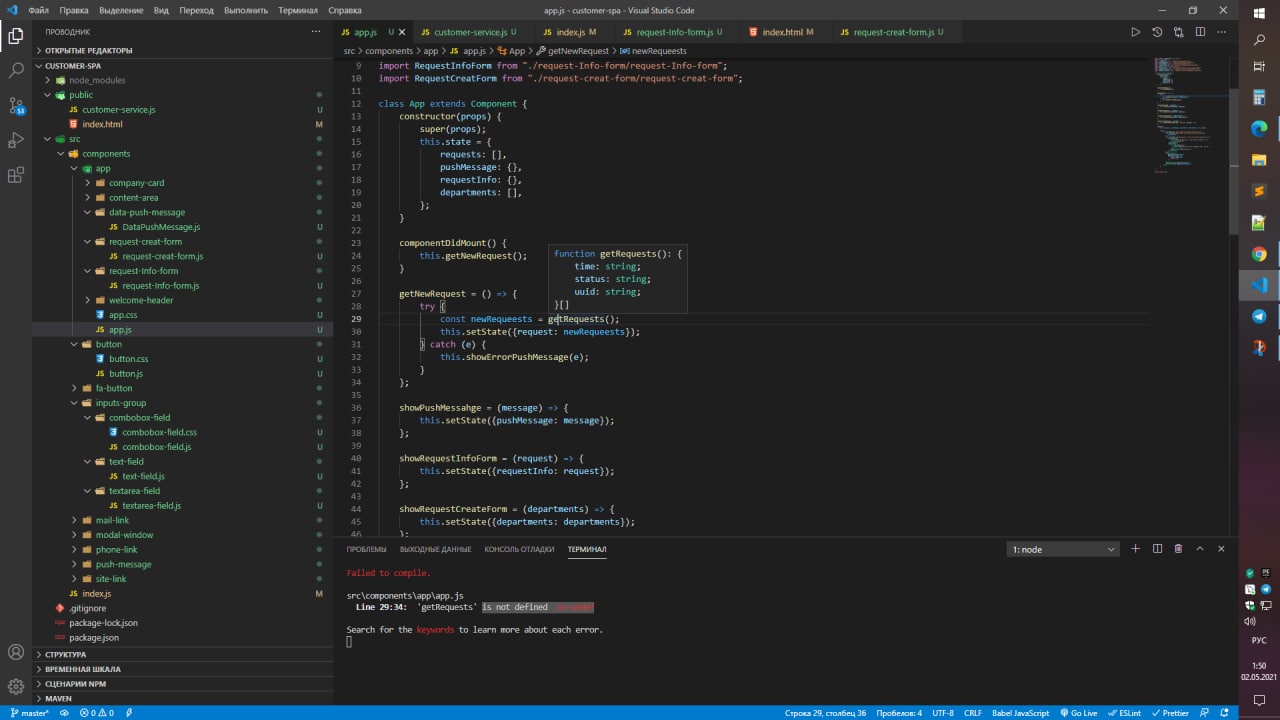Click the Run code play icon
Image resolution: width=1280 pixels, height=720 pixels.
tap(1135, 32)
